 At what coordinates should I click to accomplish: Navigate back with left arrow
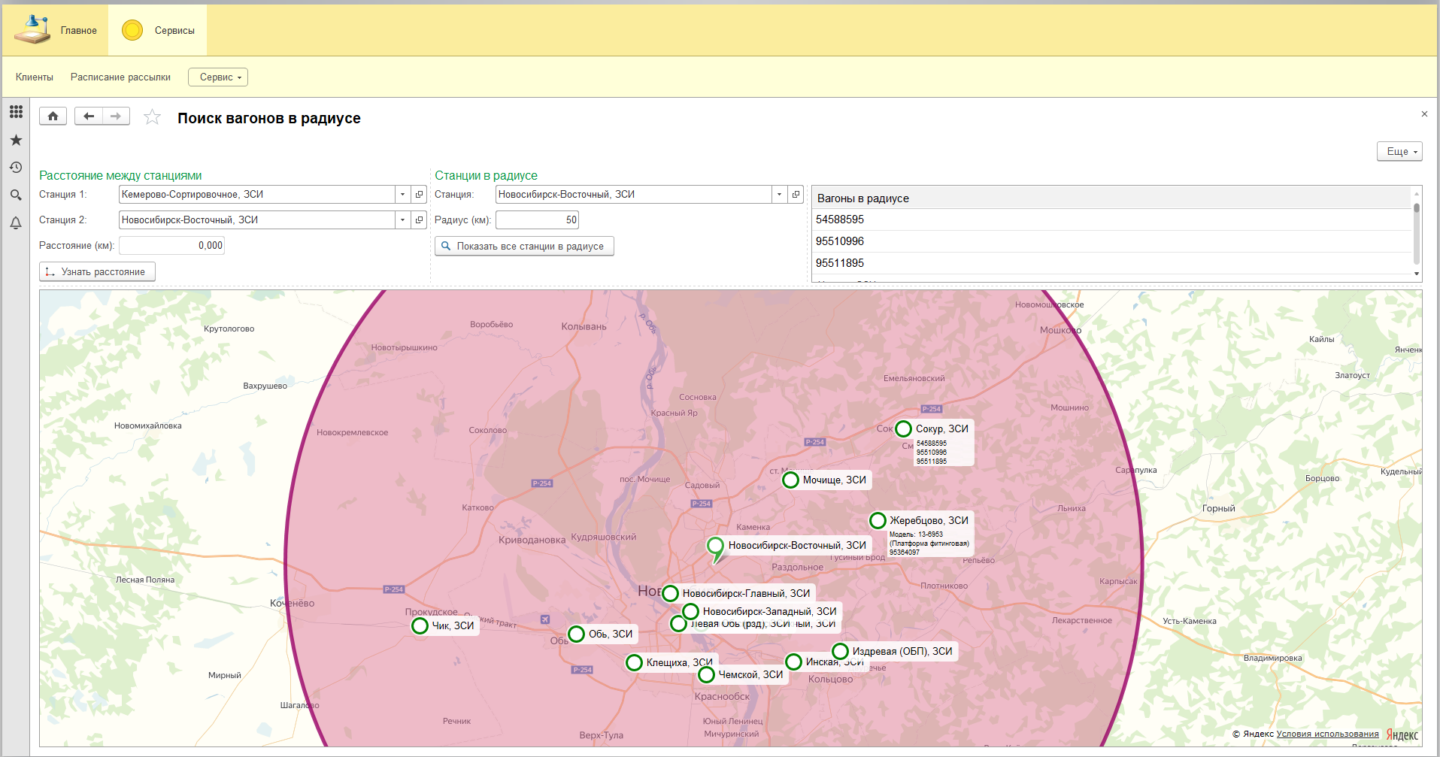89,117
